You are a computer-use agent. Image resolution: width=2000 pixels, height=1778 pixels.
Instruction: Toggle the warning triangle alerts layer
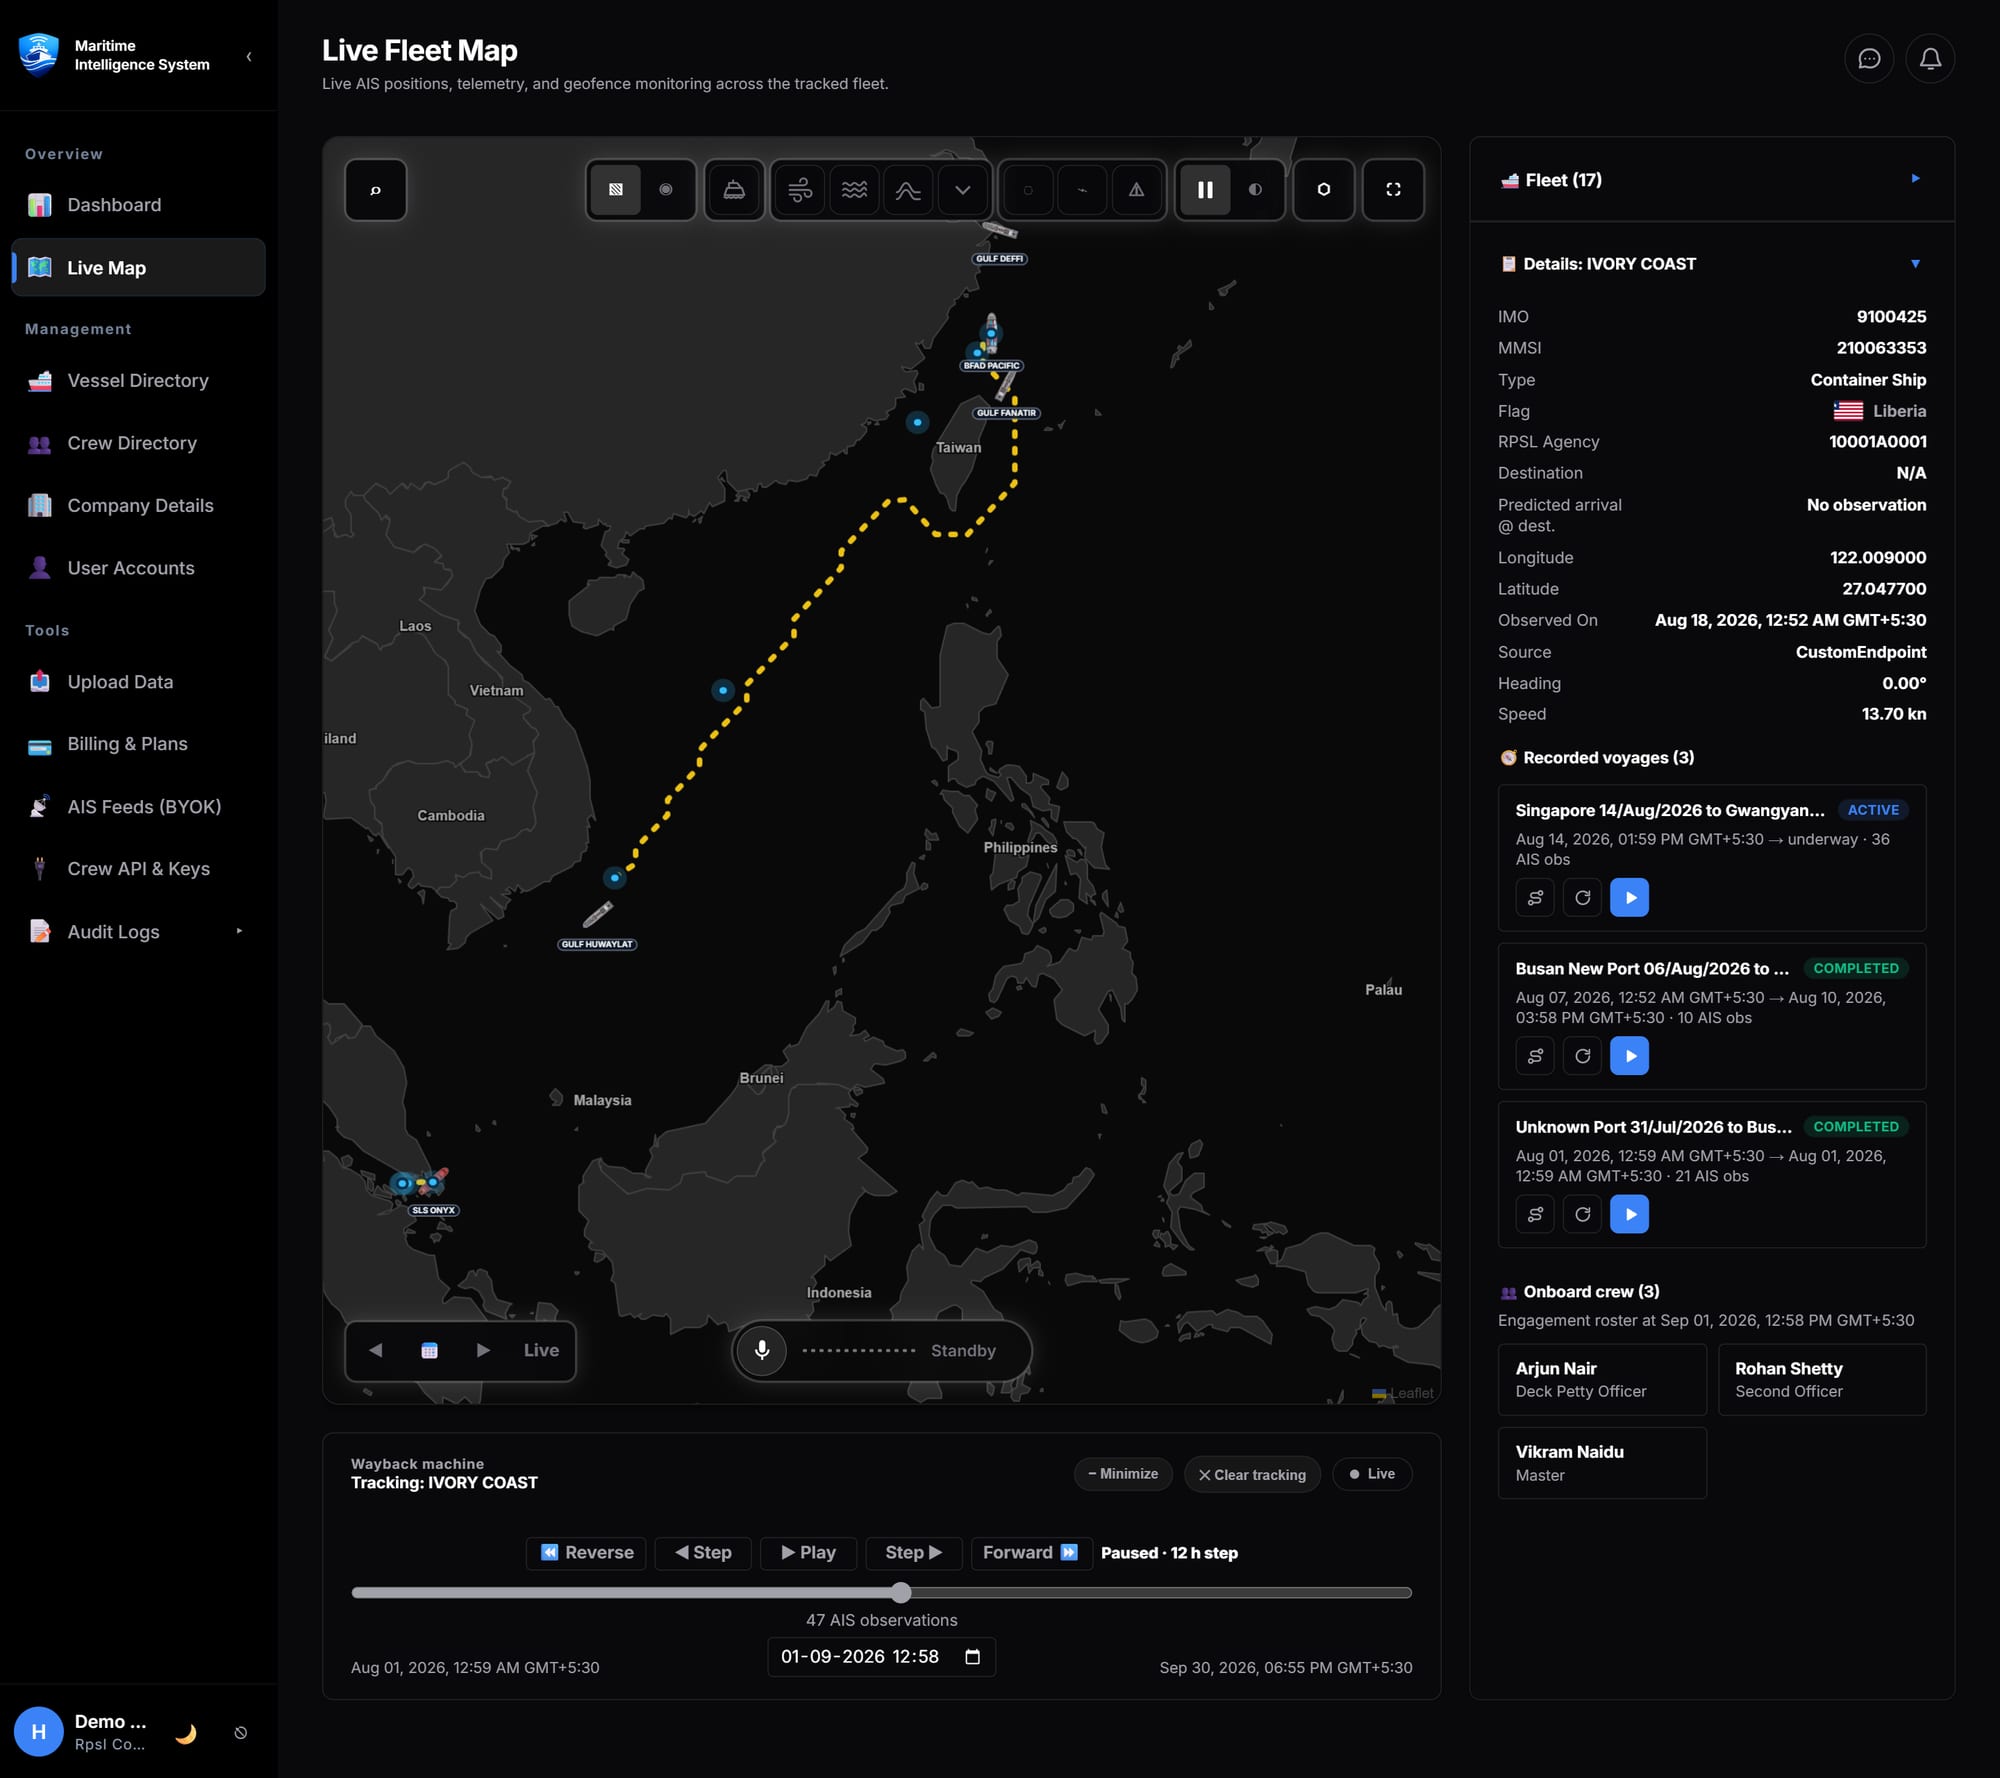tap(1136, 190)
